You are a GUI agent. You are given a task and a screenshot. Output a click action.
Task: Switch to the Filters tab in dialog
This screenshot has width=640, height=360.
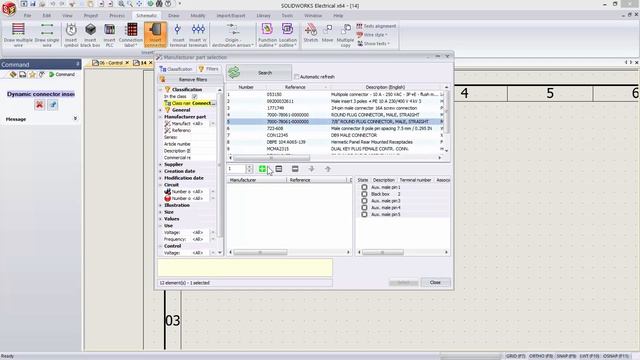[209, 69]
